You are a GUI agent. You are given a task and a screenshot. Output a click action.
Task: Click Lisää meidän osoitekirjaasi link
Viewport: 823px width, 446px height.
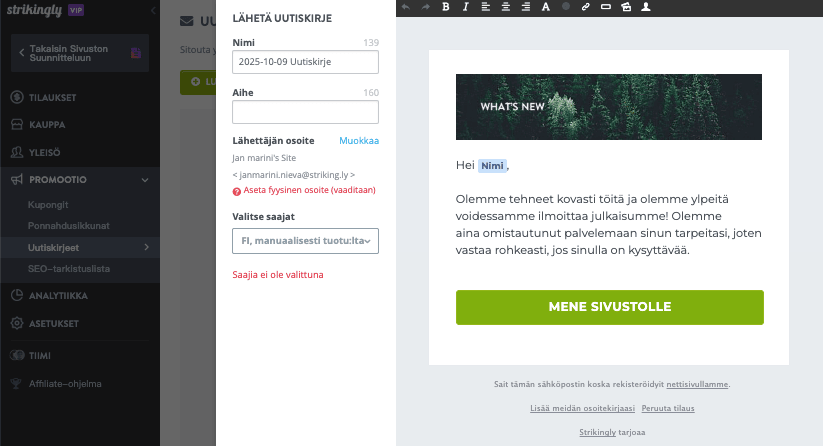583,408
